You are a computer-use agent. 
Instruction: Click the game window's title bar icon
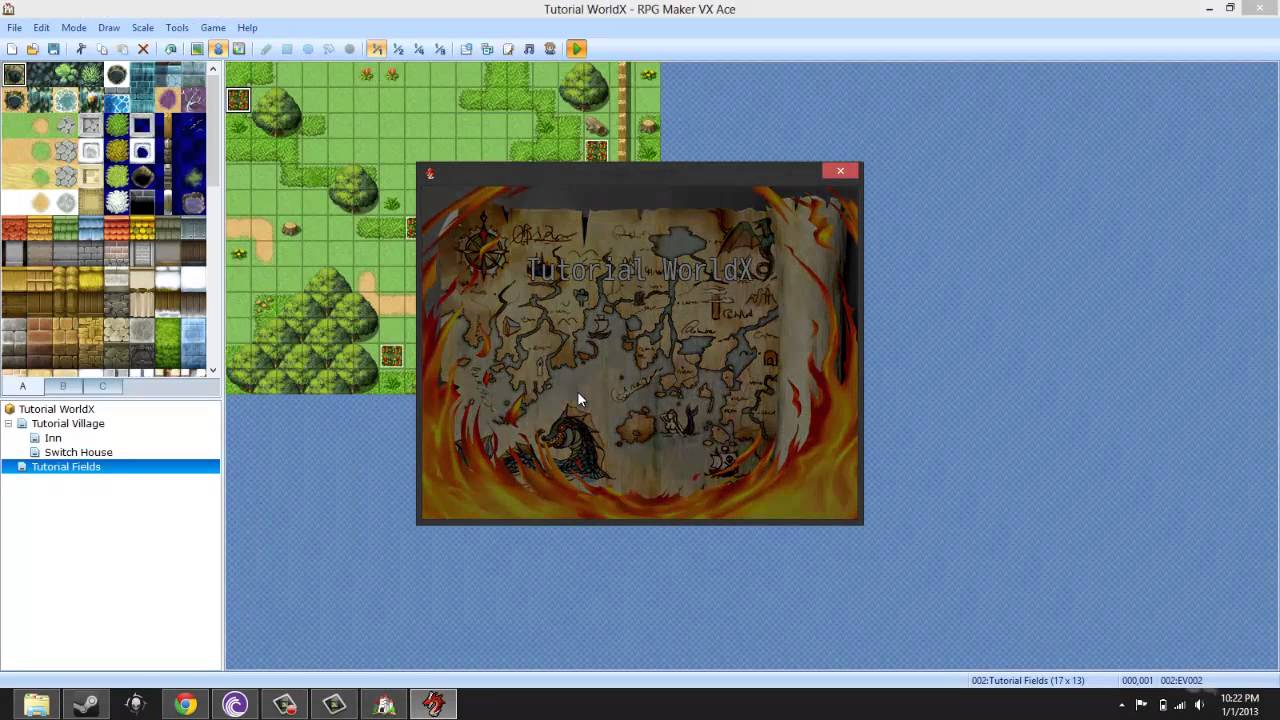(x=430, y=174)
